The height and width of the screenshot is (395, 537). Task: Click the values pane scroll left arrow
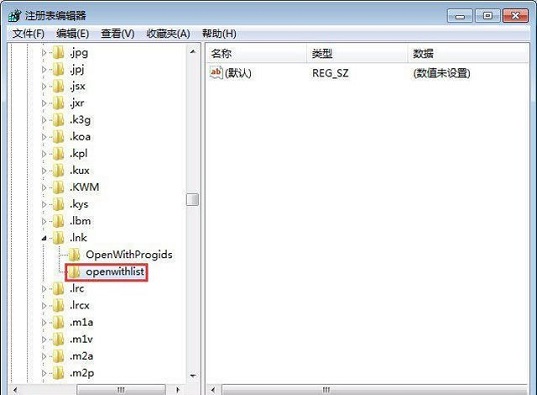click(213, 390)
